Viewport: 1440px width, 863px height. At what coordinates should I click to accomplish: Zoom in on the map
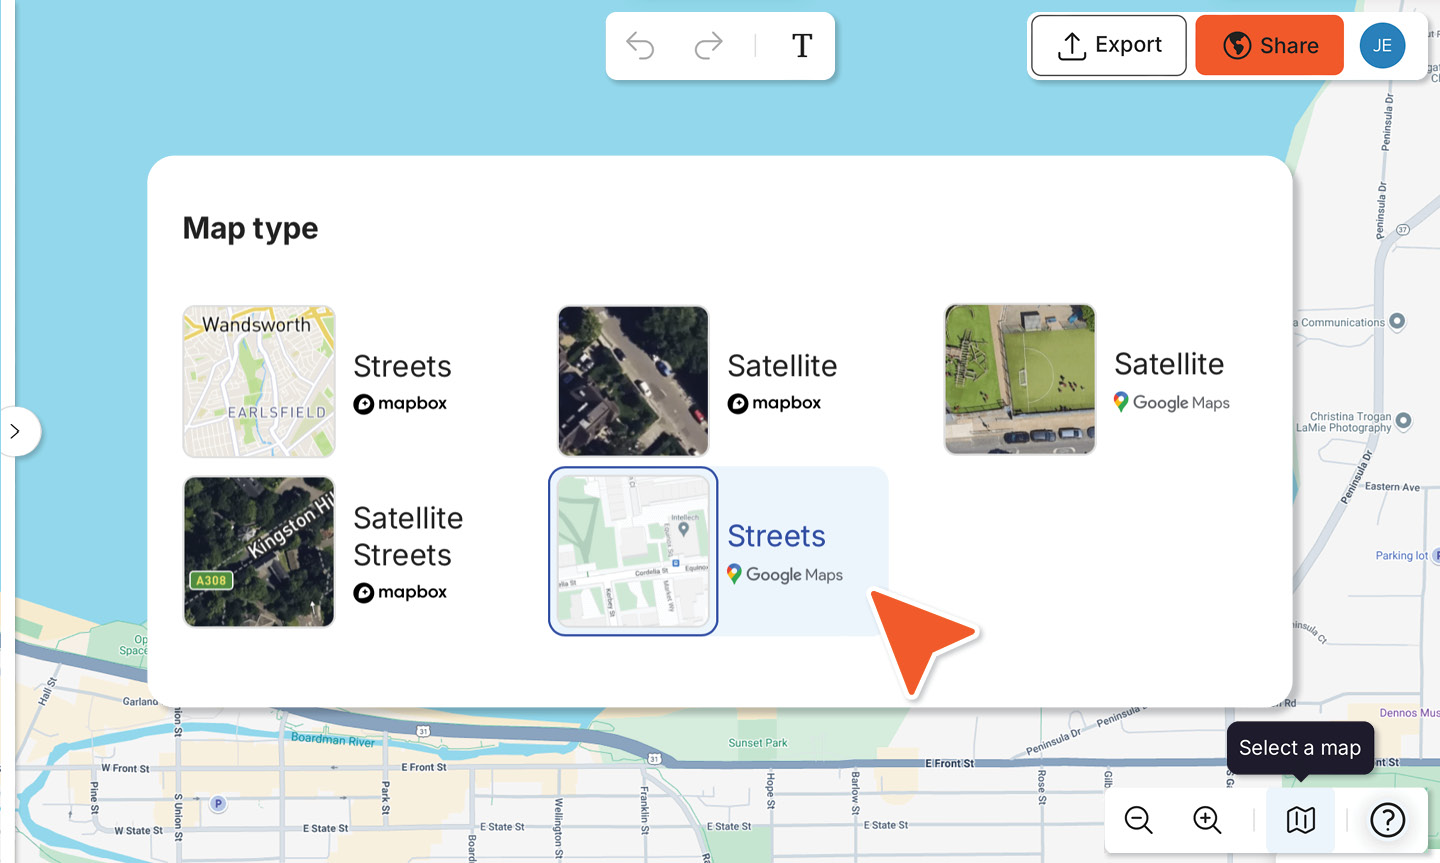(1206, 820)
